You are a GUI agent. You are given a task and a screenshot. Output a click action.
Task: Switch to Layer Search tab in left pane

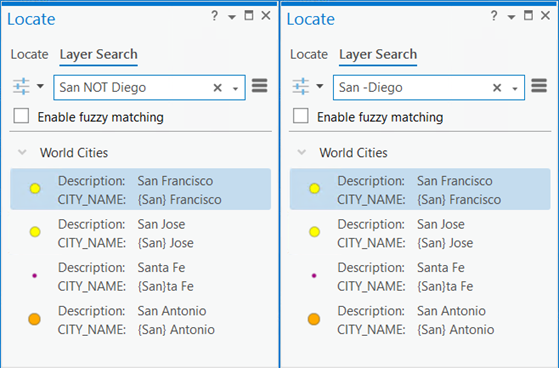98,55
